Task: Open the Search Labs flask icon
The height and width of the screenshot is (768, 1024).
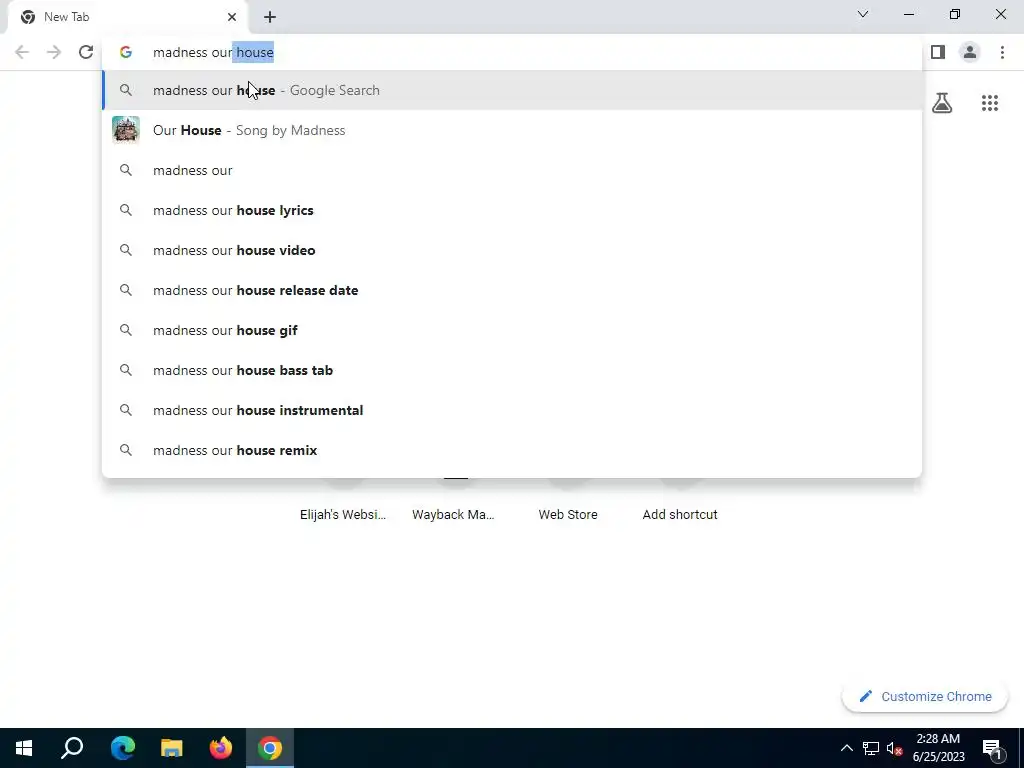Action: click(x=942, y=103)
